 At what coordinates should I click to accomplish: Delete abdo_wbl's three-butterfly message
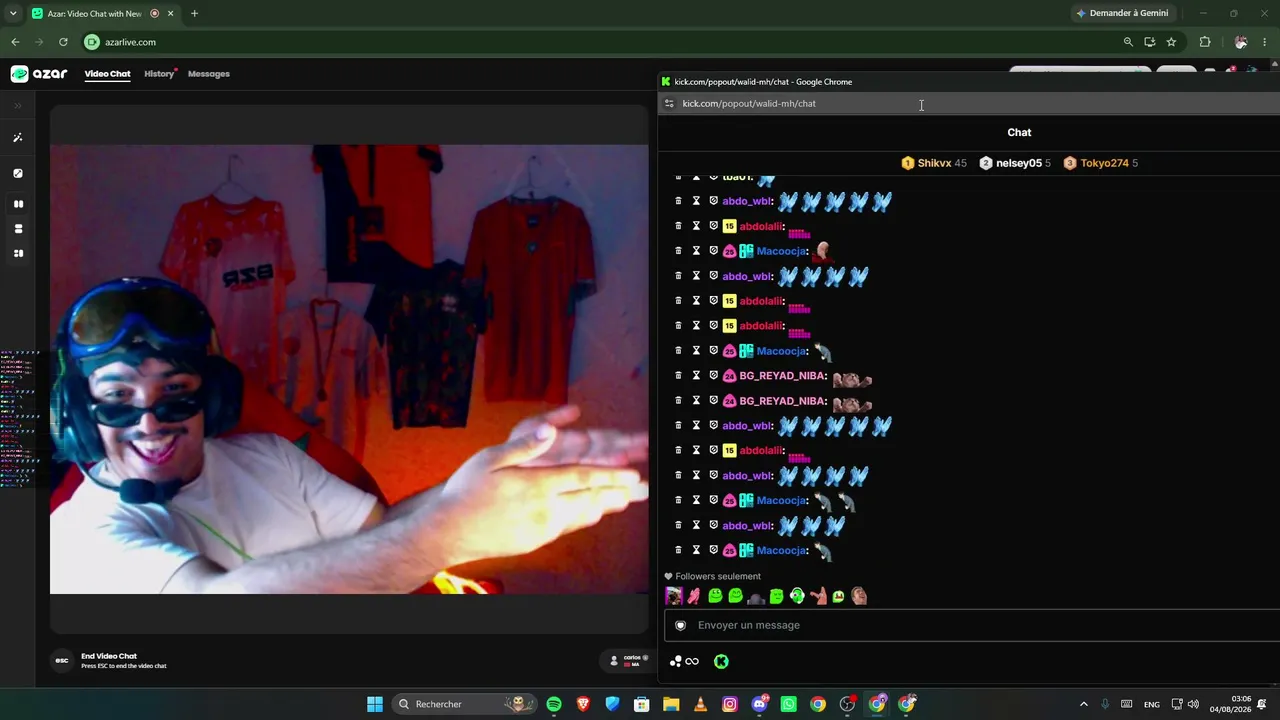678,526
